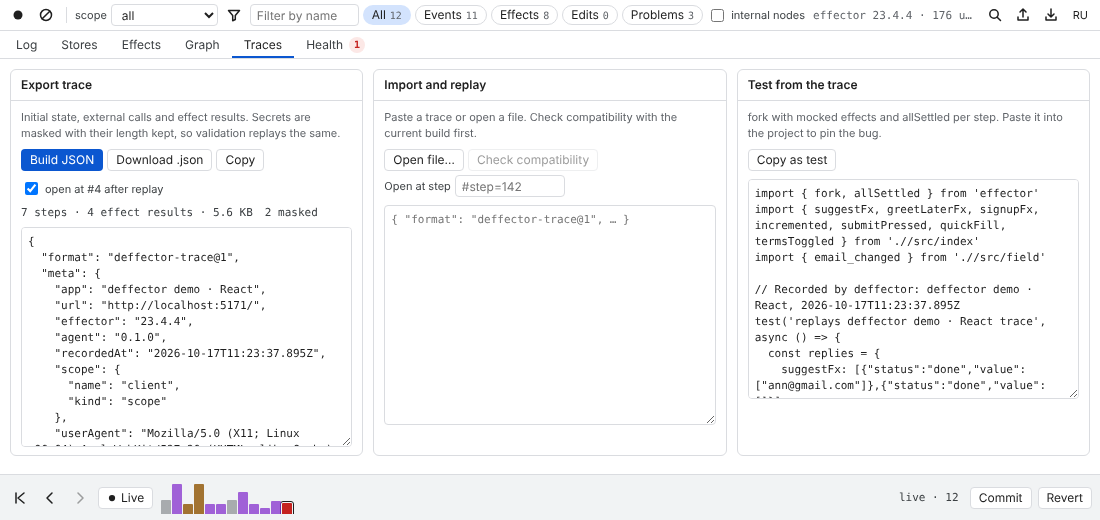This screenshot has width=1100, height=520.
Task: Click the Commit button
Action: click(x=1000, y=498)
